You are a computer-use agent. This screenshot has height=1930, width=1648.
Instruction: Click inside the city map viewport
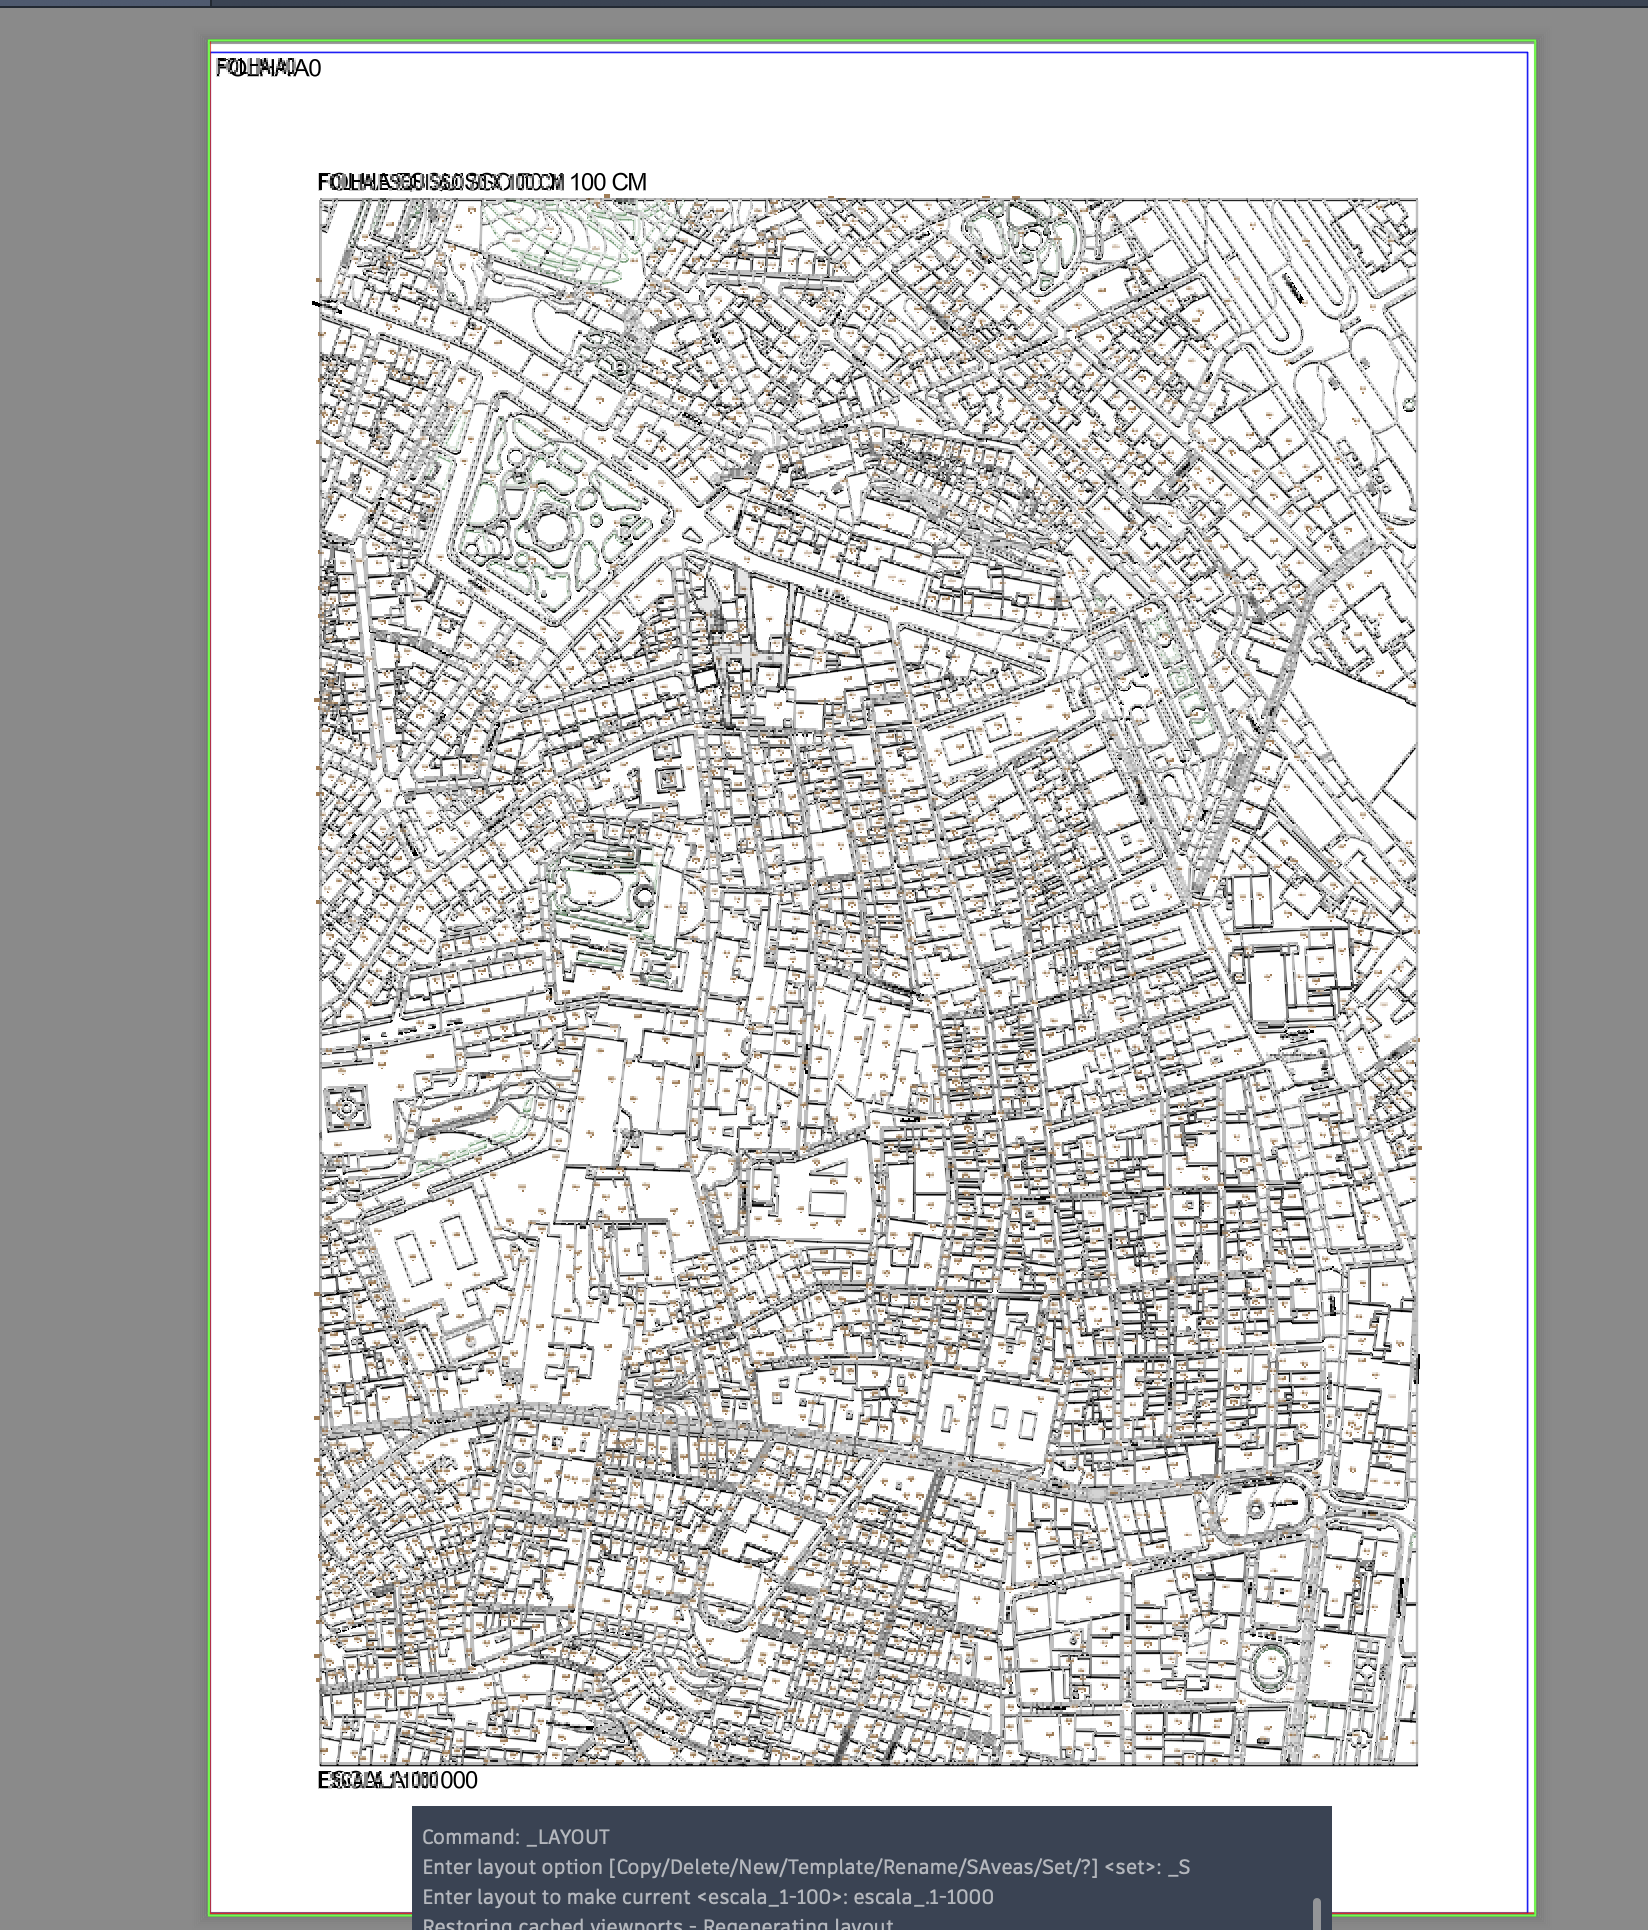tap(868, 982)
